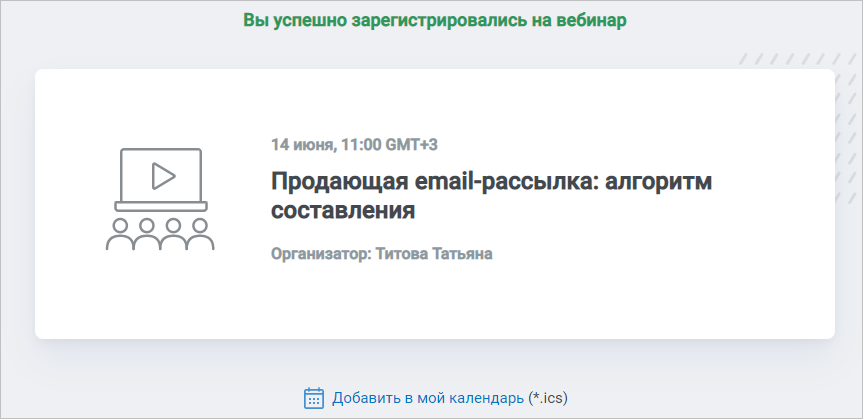Click the second audience person from left
The height and width of the screenshot is (419, 863).
pos(146,235)
